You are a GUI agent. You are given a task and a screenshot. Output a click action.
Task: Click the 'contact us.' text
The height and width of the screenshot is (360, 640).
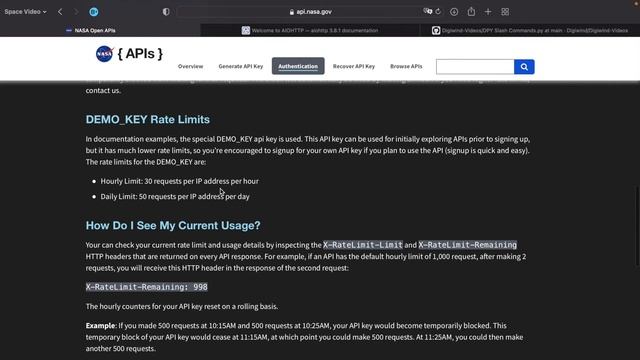[x=103, y=91]
